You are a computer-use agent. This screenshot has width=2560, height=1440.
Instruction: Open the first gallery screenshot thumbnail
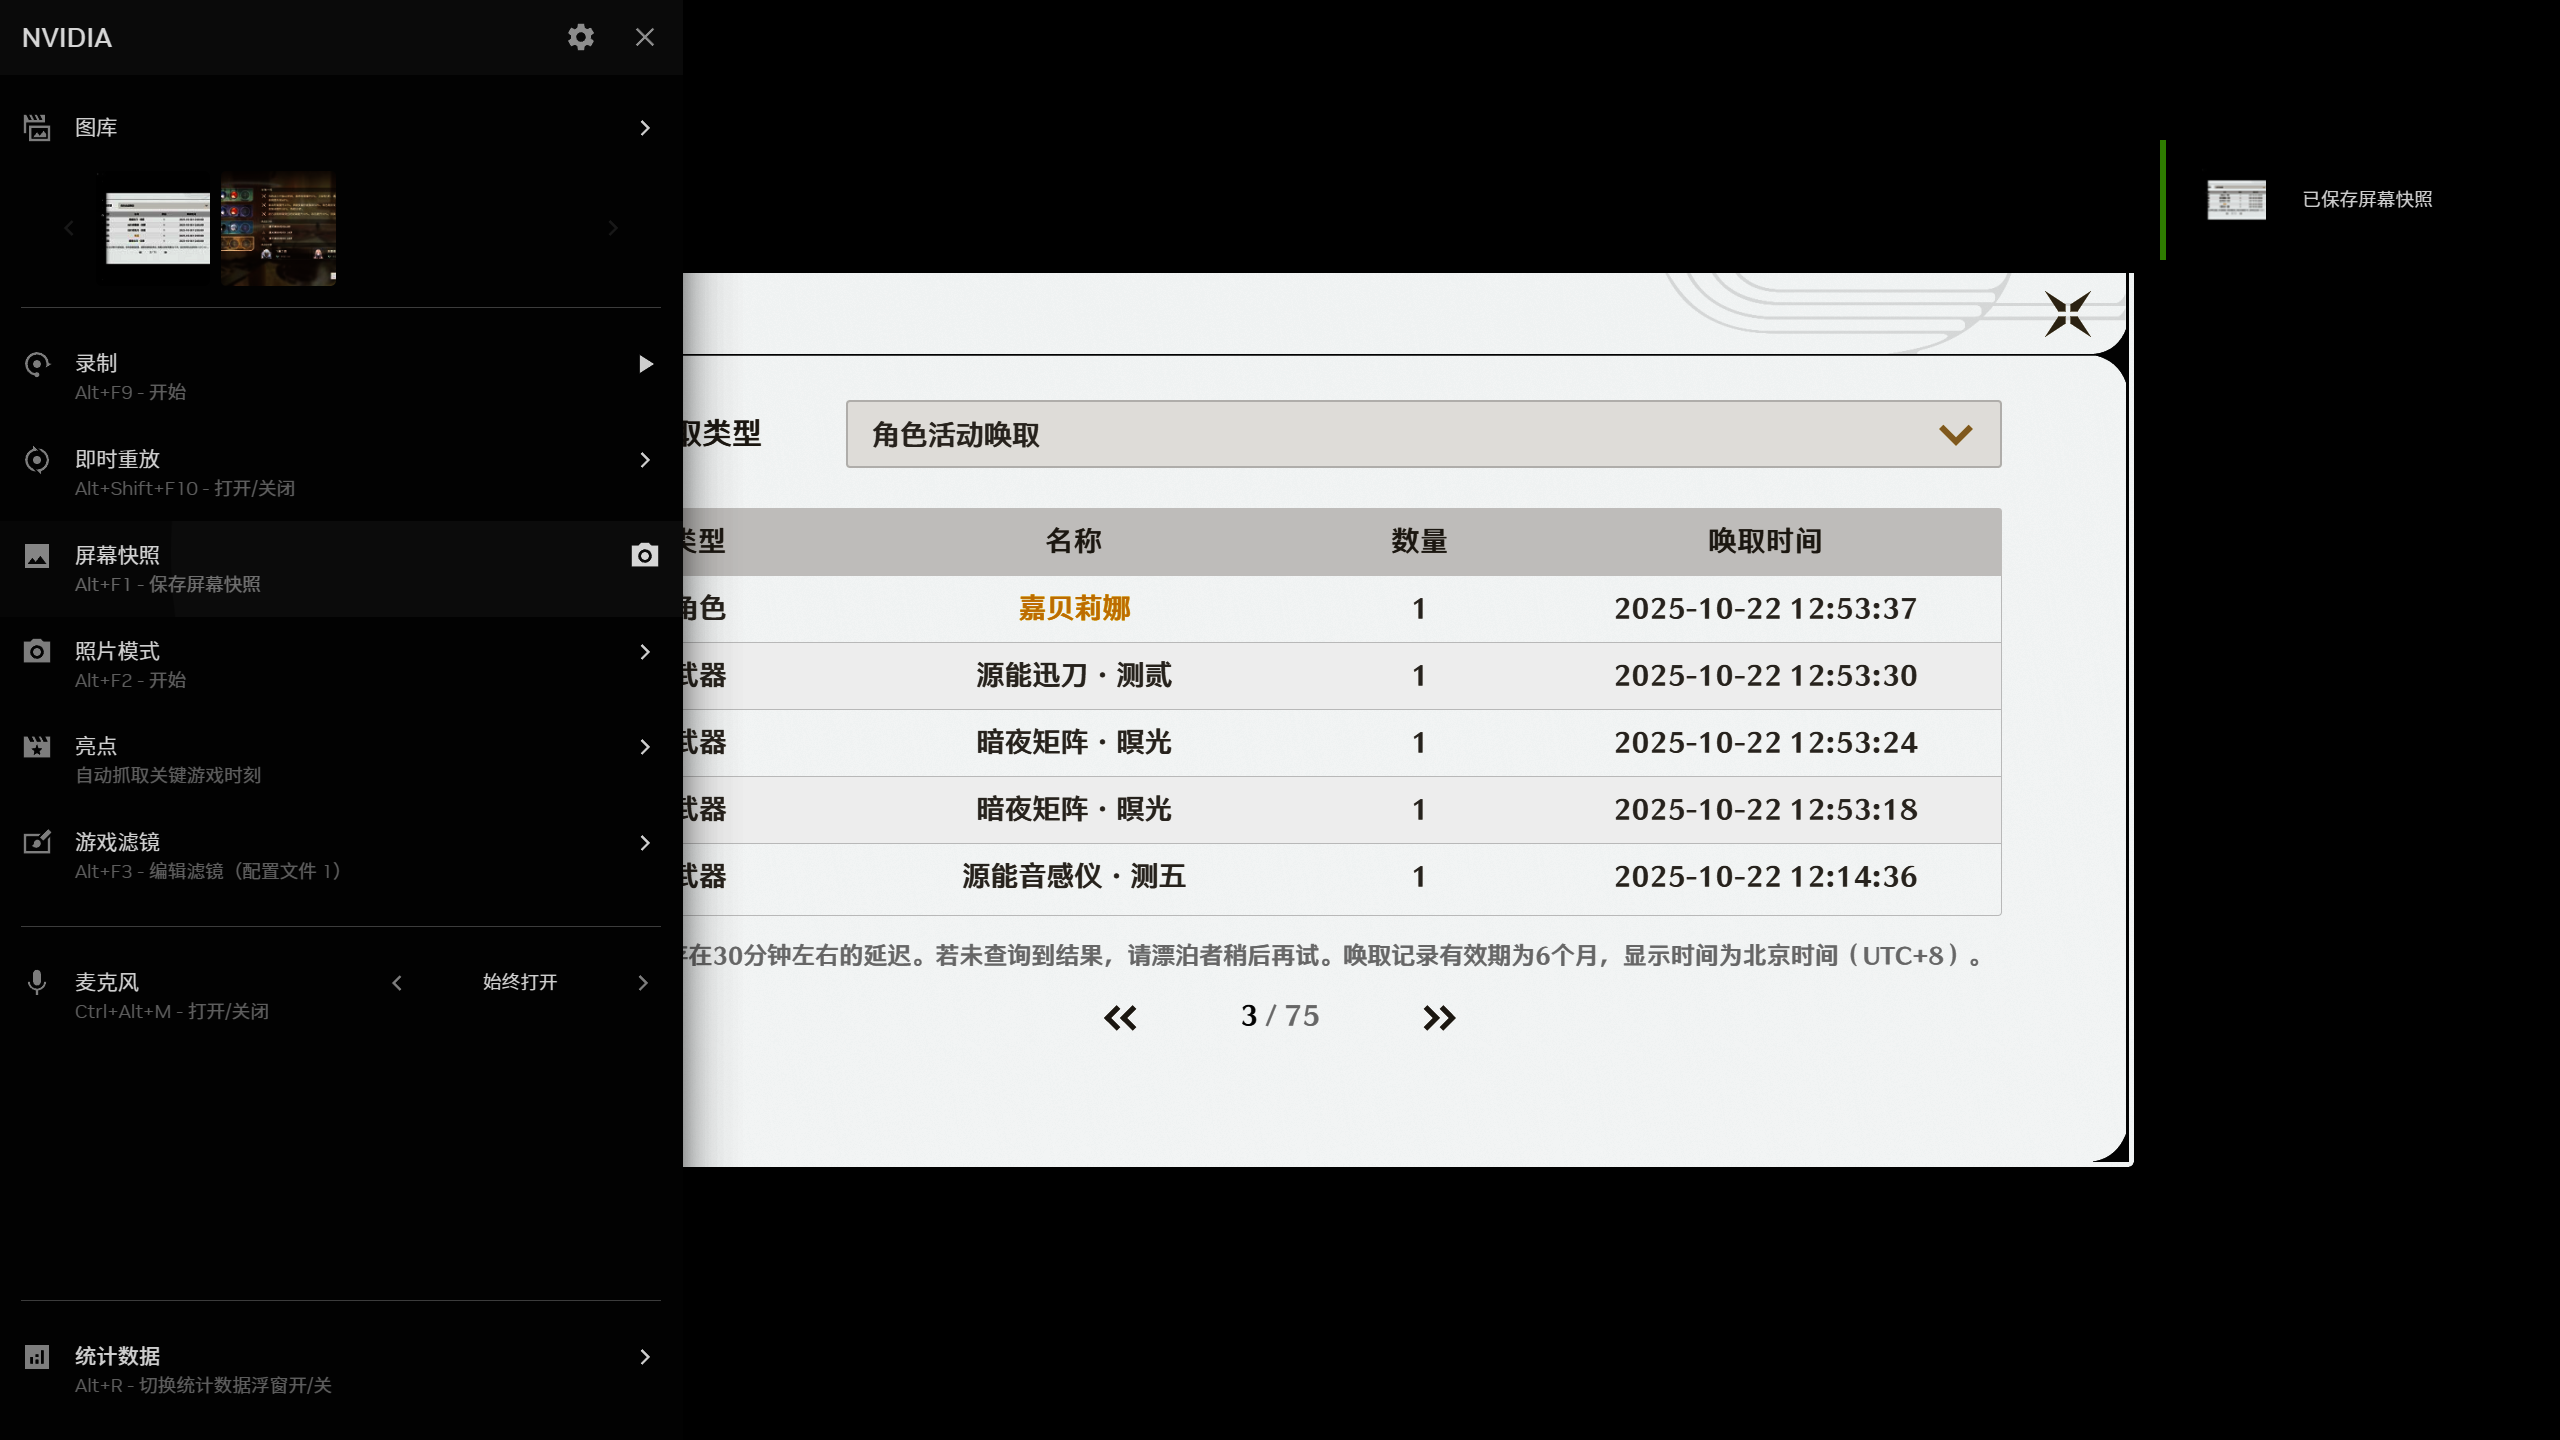[158, 228]
